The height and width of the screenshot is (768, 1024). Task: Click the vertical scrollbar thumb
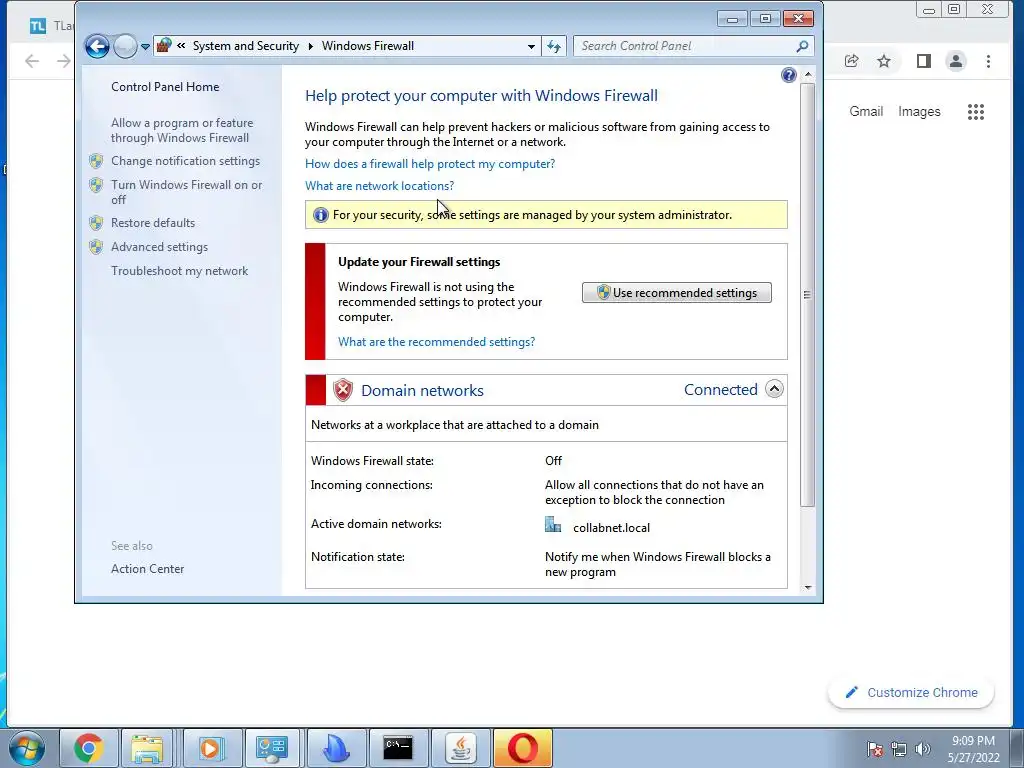[x=808, y=294]
